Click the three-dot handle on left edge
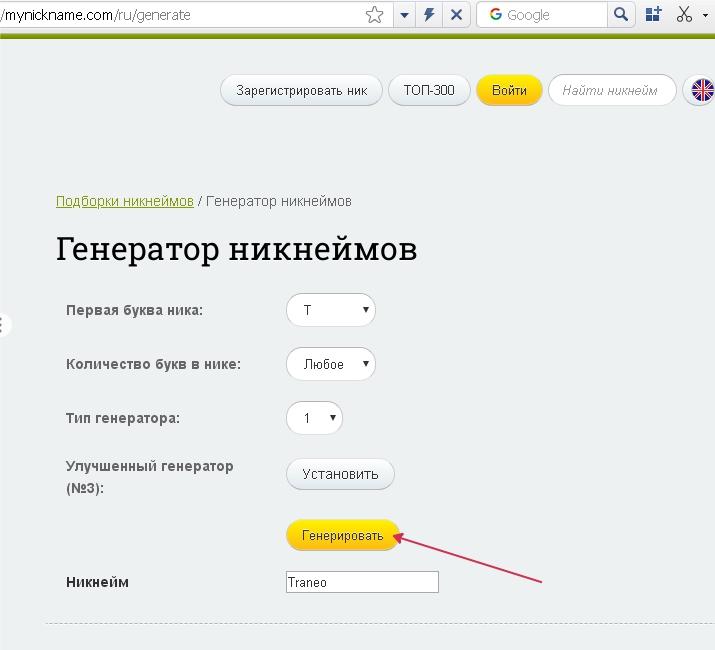This screenshot has width=715, height=650. pyautogui.click(x=4, y=325)
